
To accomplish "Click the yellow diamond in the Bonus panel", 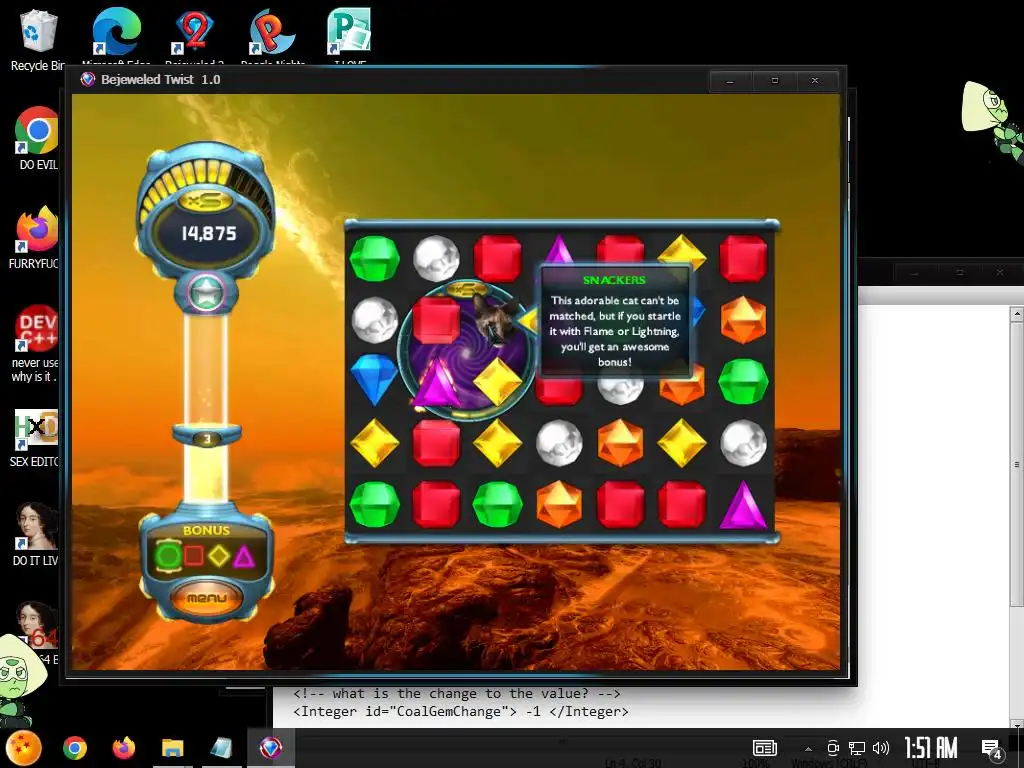I will coord(219,556).
